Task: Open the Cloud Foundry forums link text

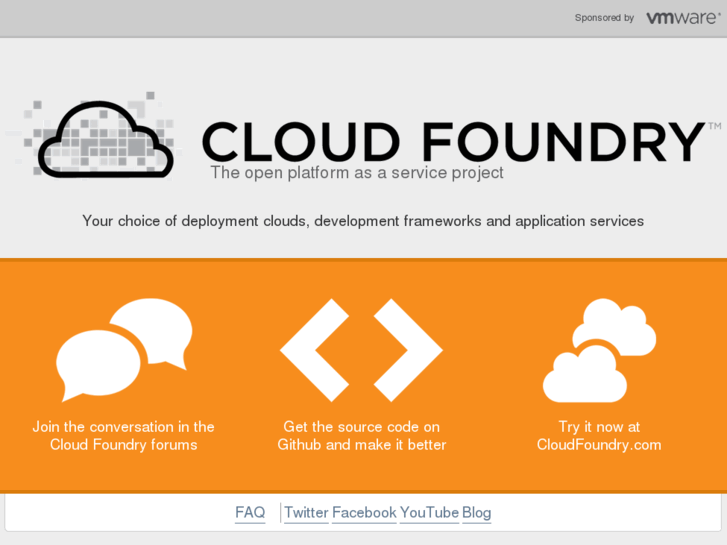Action: (123, 436)
